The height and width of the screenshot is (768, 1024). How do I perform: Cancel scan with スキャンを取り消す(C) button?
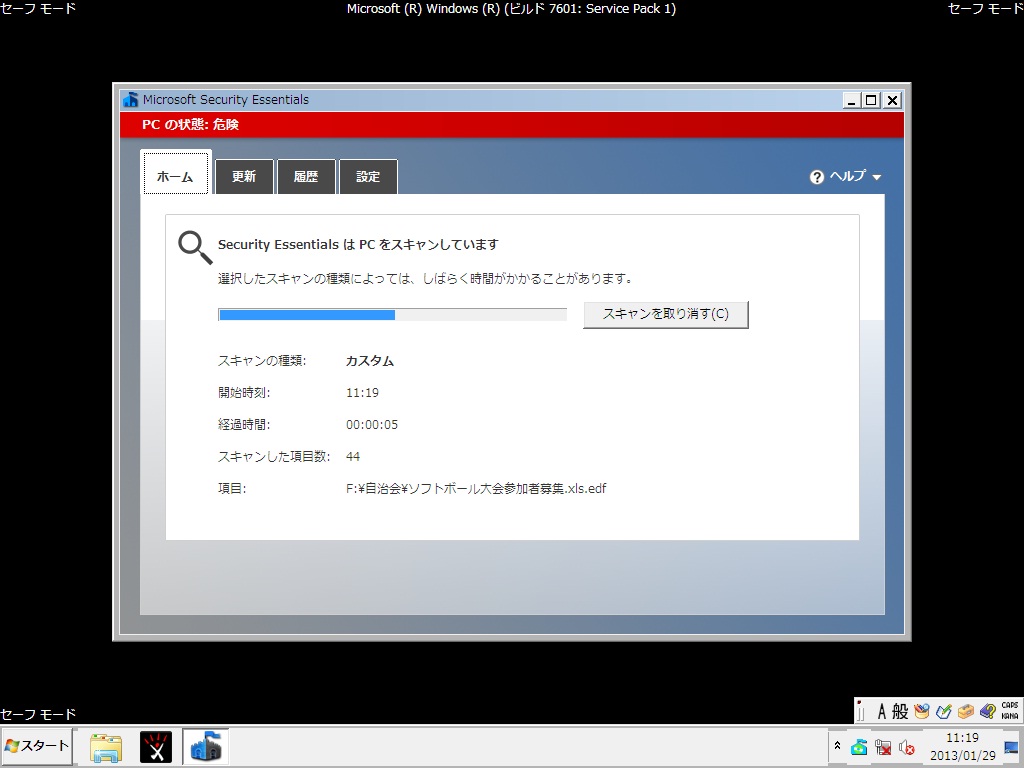tap(665, 314)
